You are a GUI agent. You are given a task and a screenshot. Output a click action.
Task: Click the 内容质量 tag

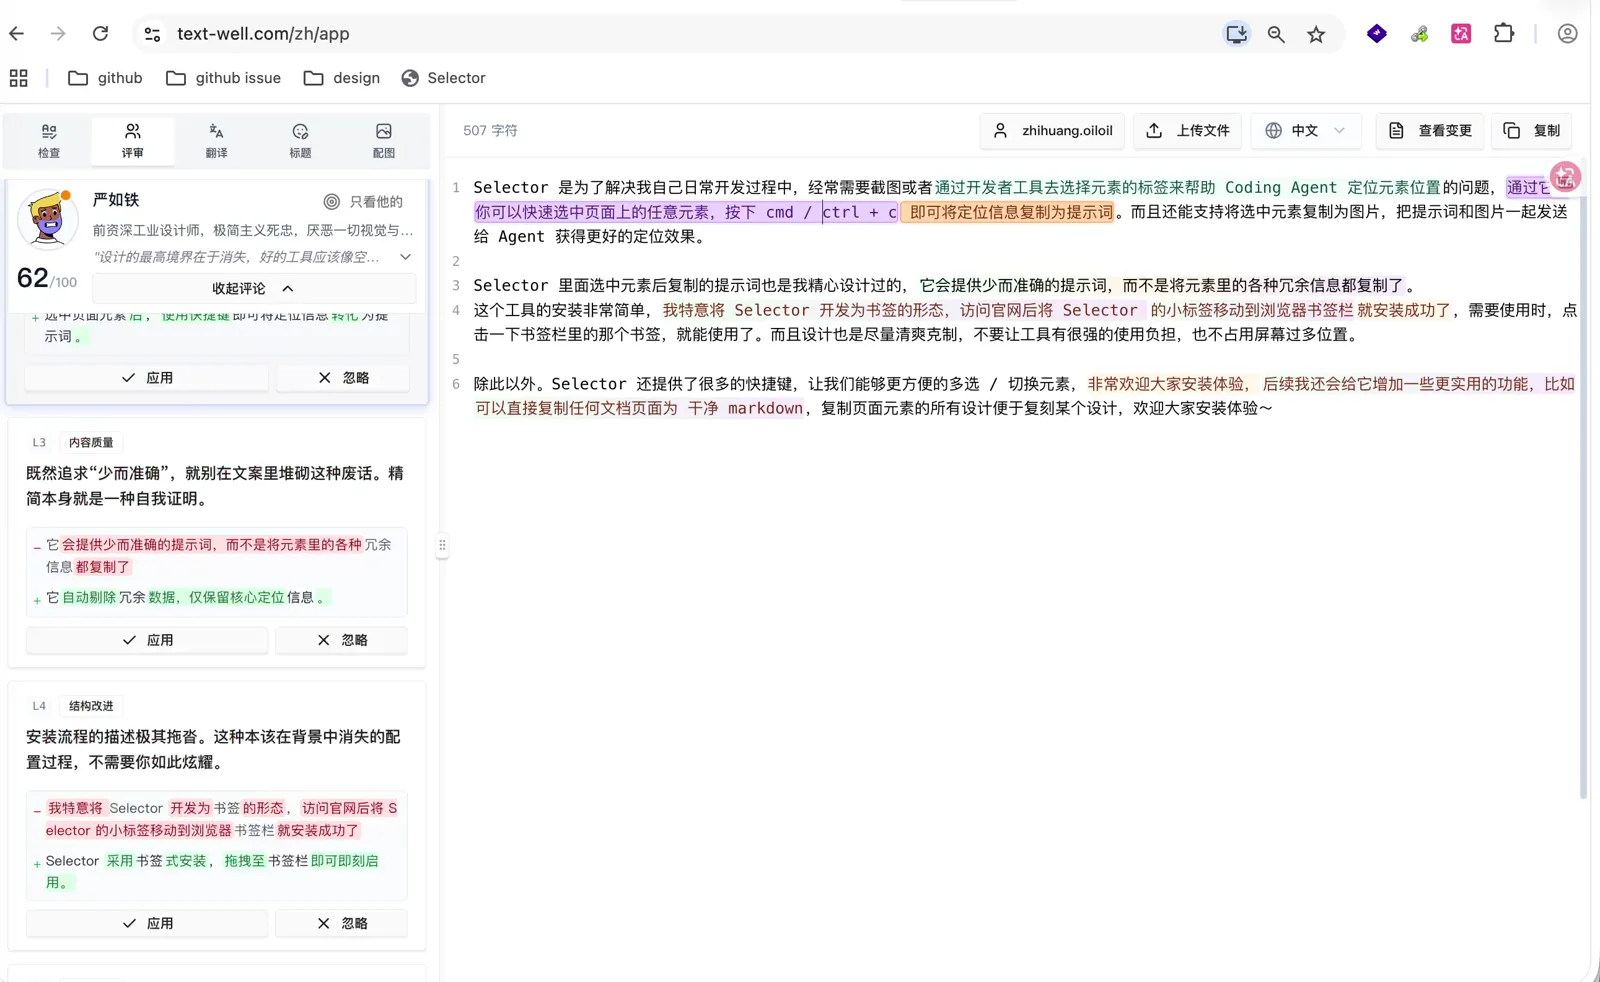(x=91, y=442)
